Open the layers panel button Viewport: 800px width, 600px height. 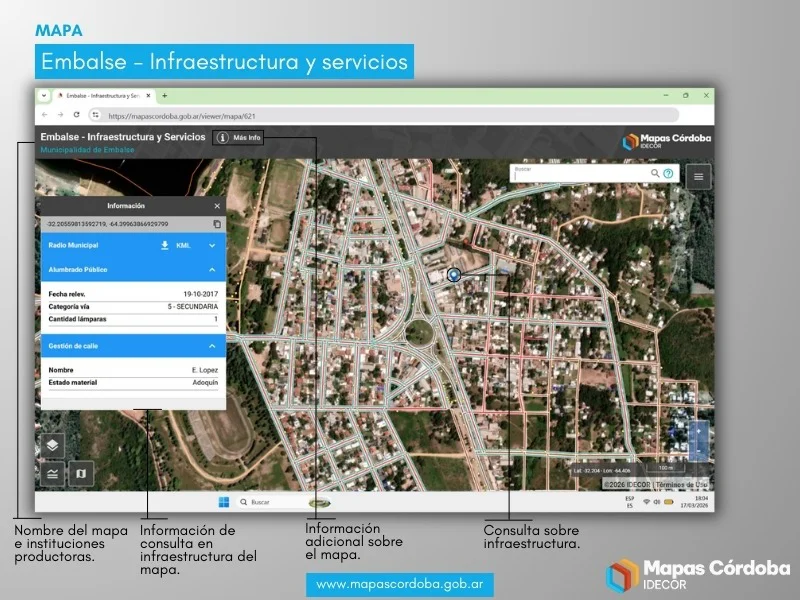[x=53, y=445]
